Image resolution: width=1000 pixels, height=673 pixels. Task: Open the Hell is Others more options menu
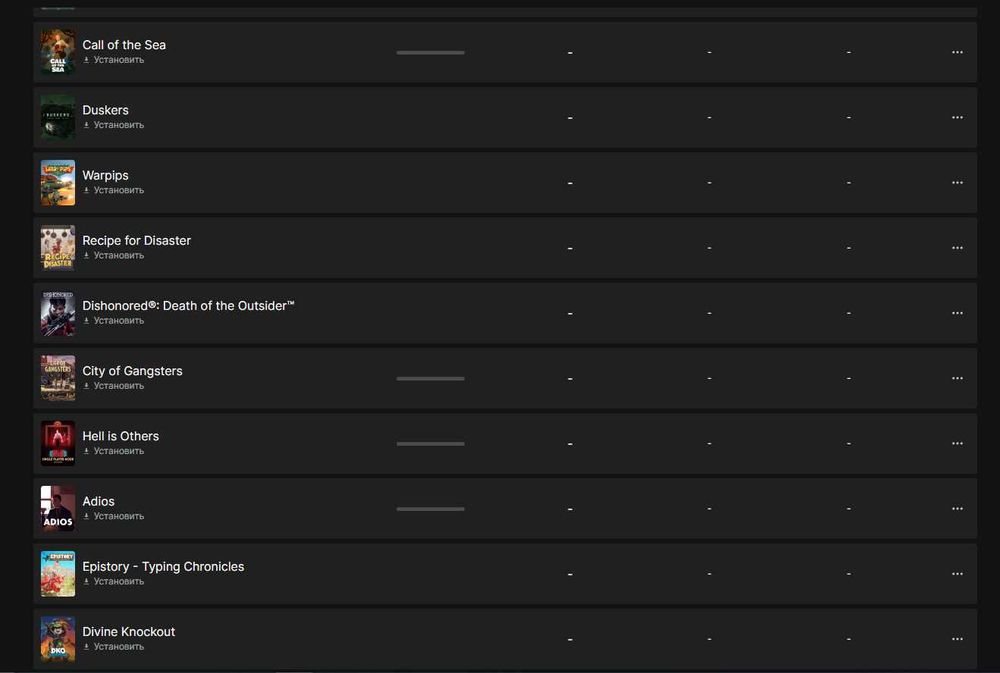pyautogui.click(x=957, y=443)
